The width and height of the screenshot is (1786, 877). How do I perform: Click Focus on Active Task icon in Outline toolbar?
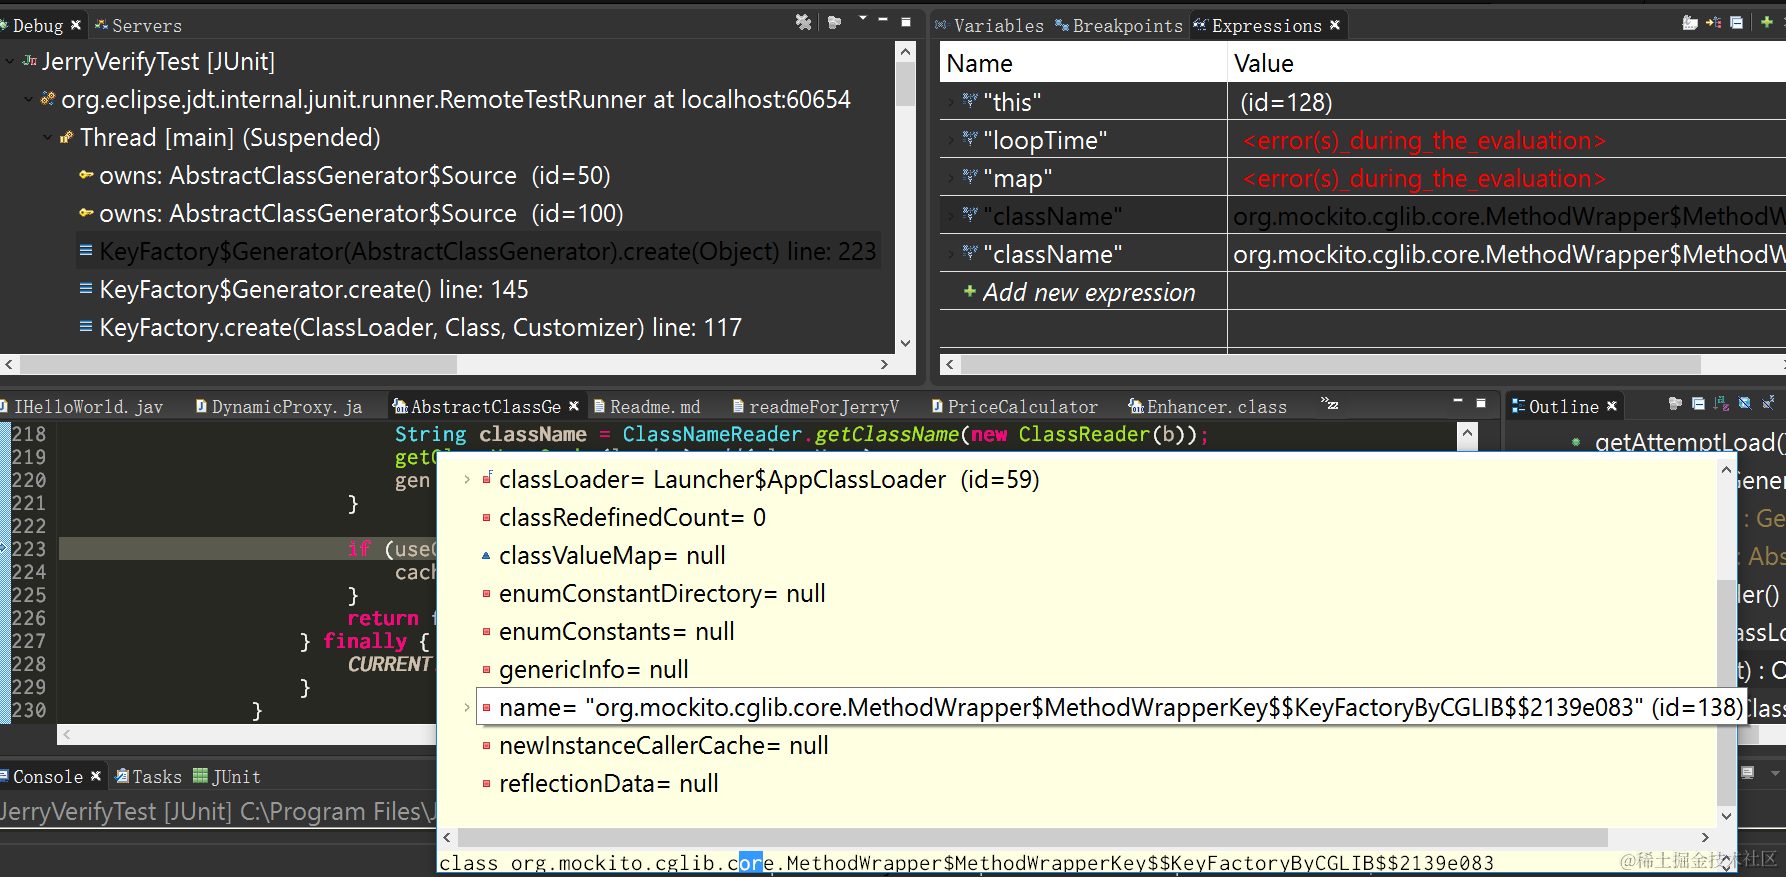coord(1675,403)
